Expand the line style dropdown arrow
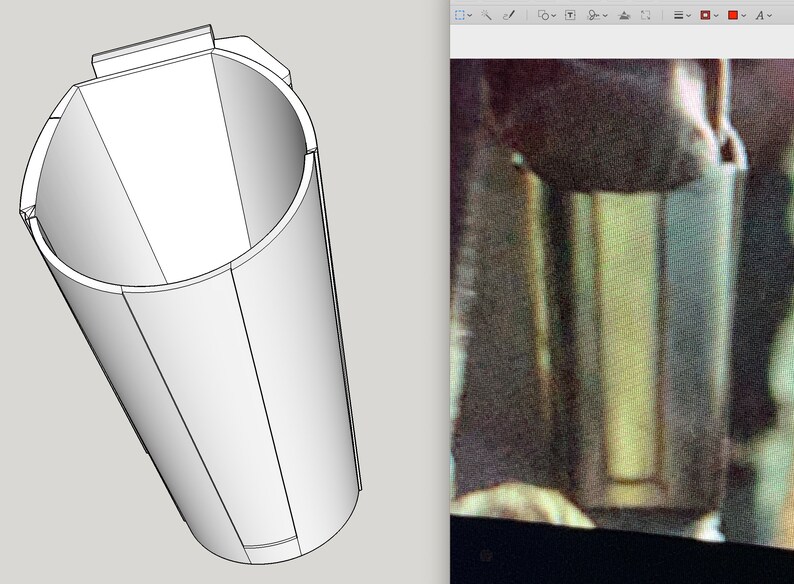The height and width of the screenshot is (584, 794). [x=688, y=16]
